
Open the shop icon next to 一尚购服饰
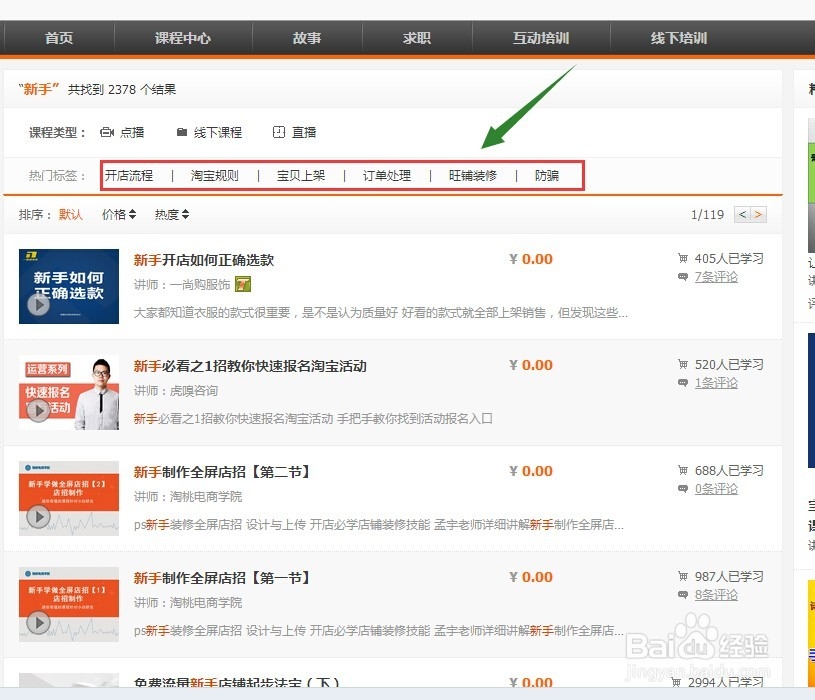coord(241,284)
